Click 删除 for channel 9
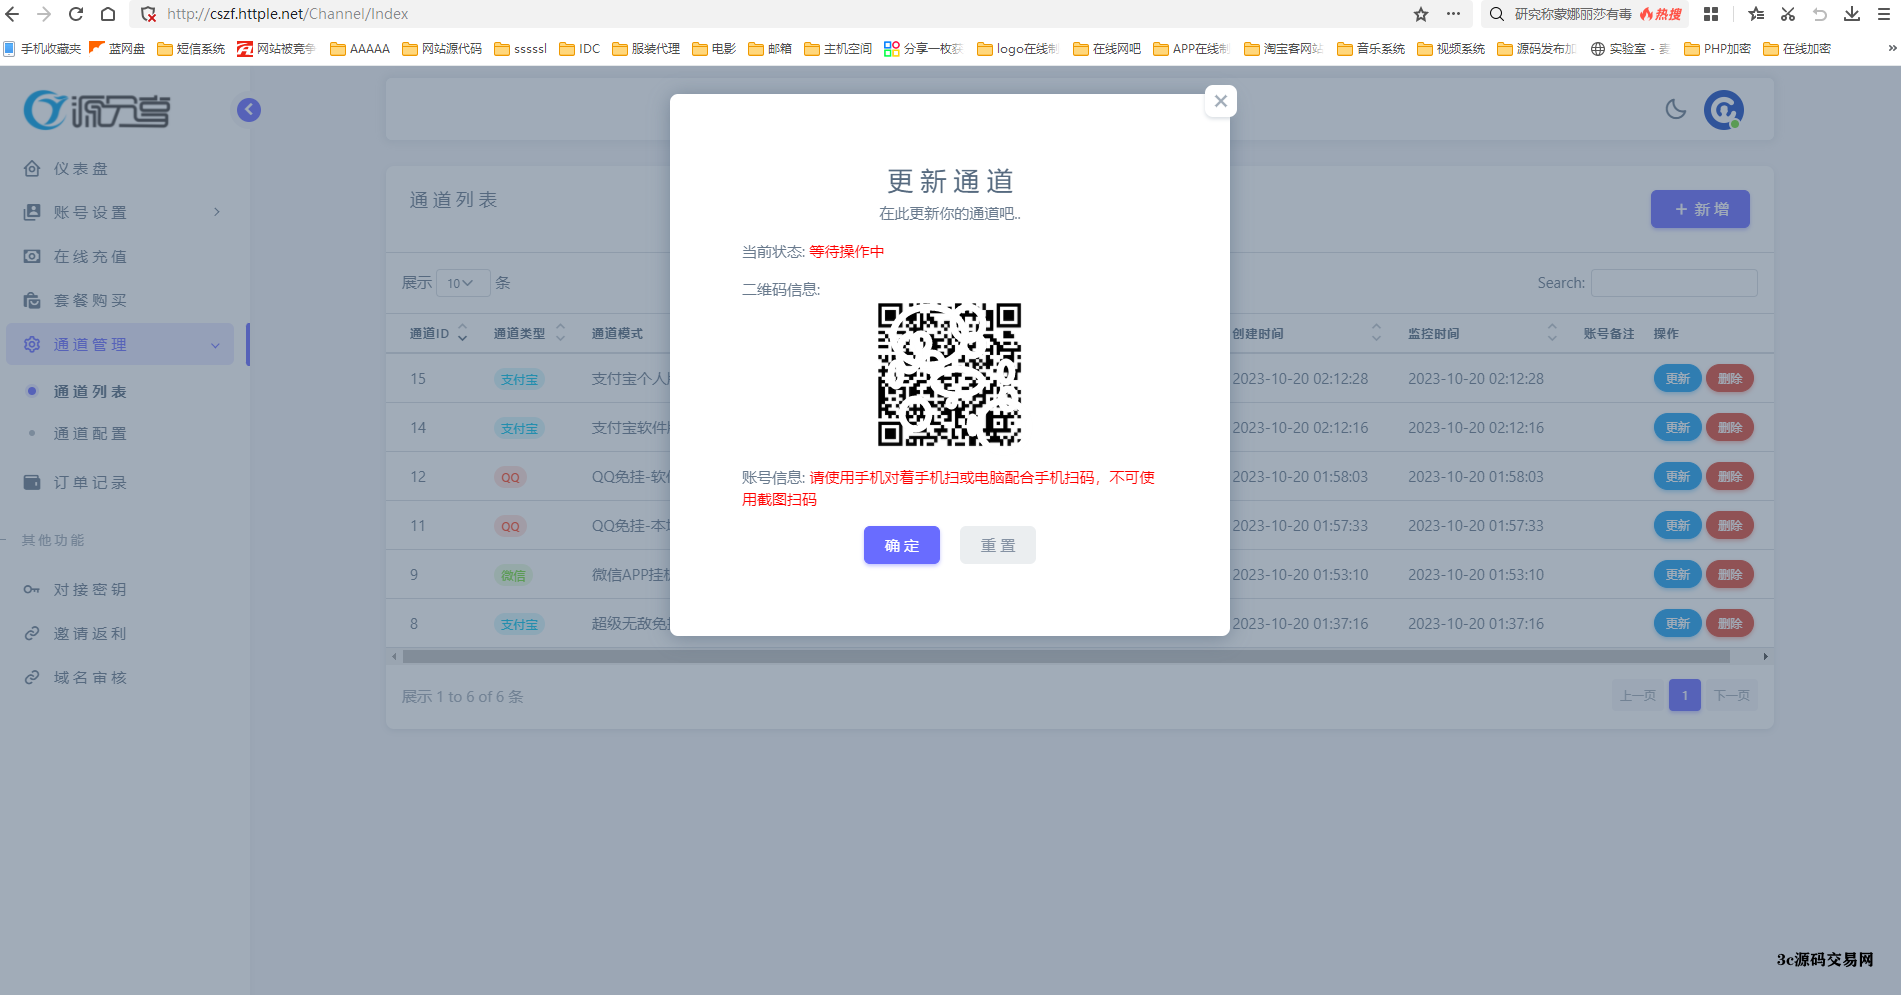Viewport: 1901px width, 995px height. click(x=1730, y=575)
